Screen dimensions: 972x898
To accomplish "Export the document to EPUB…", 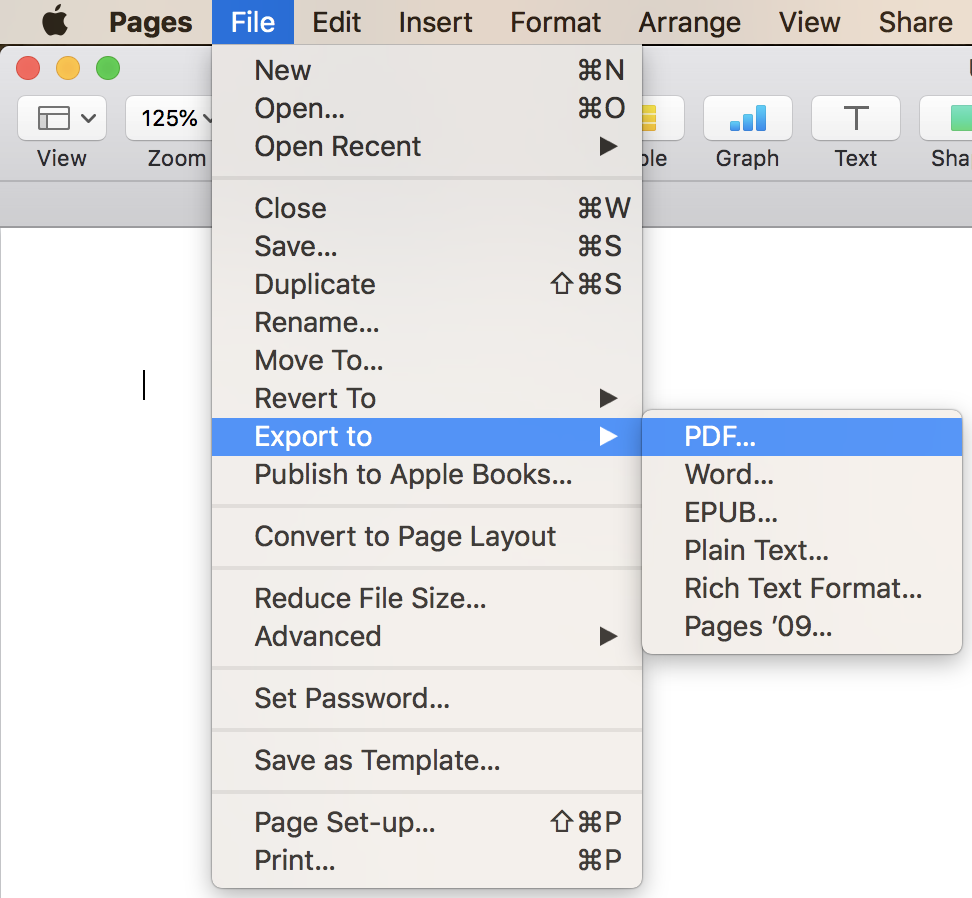I will pos(802,513).
